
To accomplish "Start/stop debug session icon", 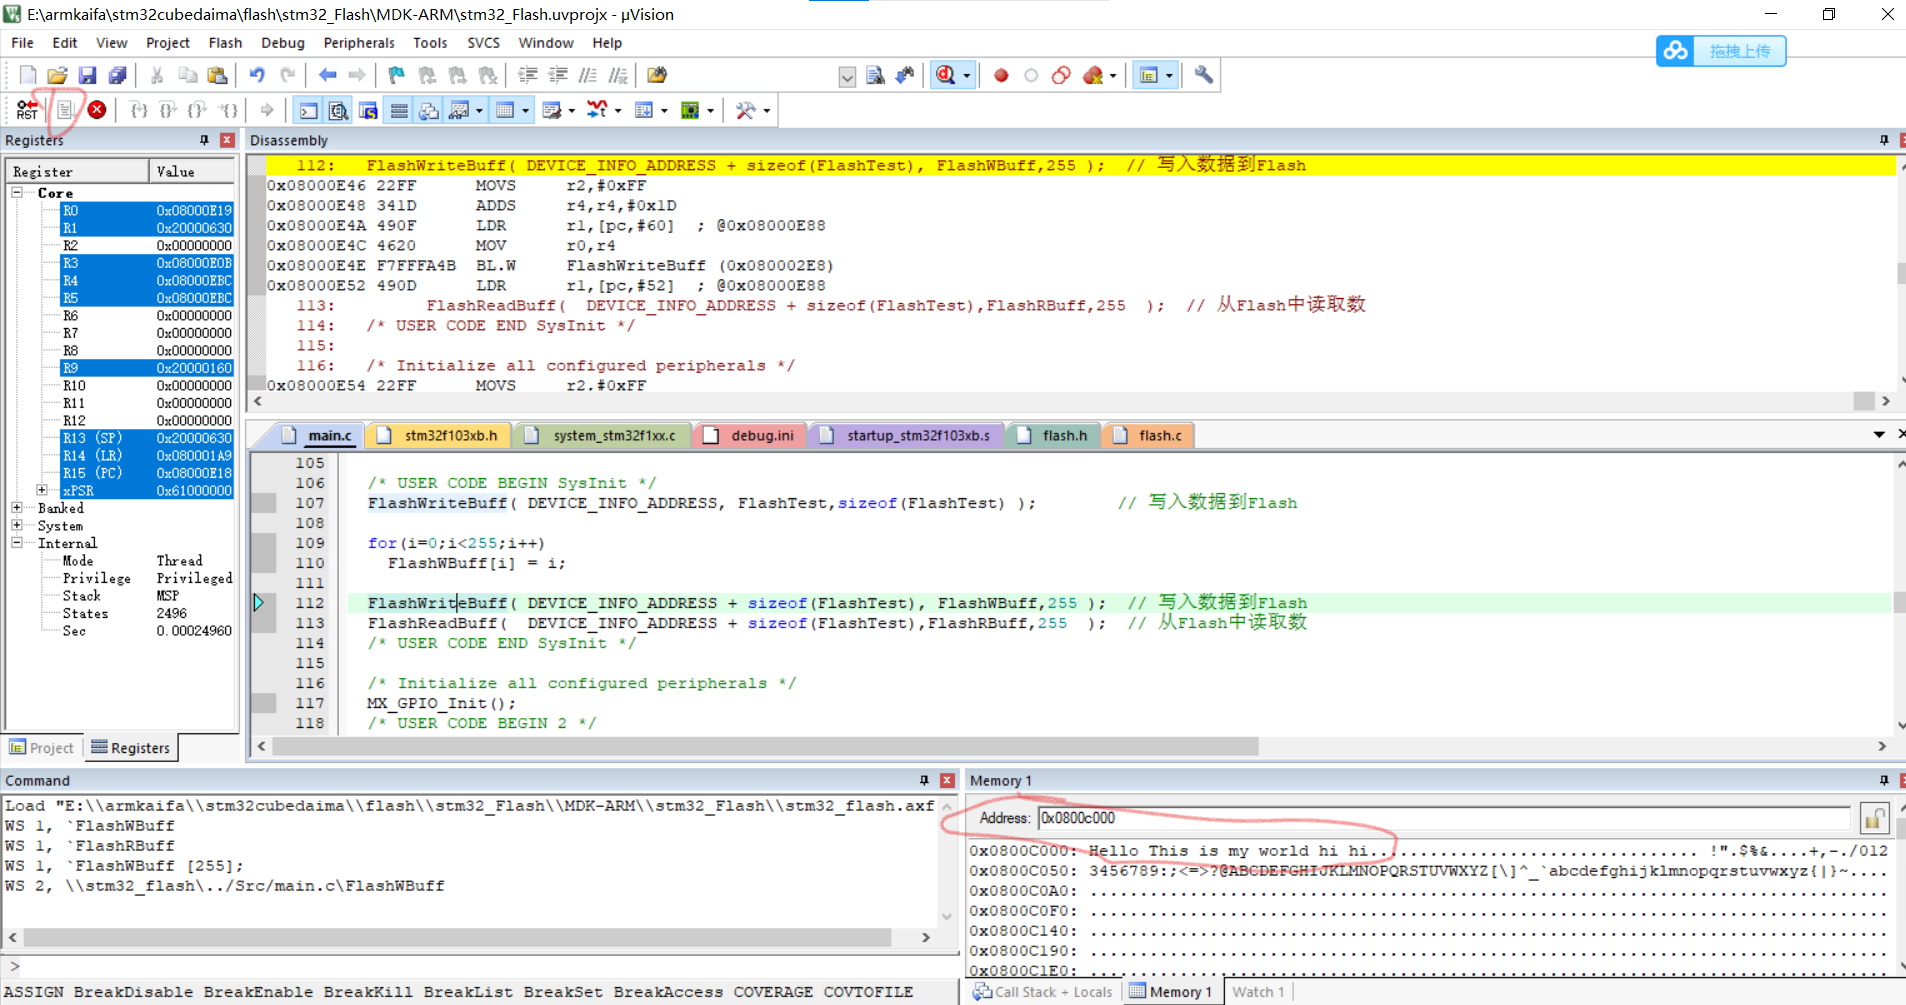I will tap(946, 75).
